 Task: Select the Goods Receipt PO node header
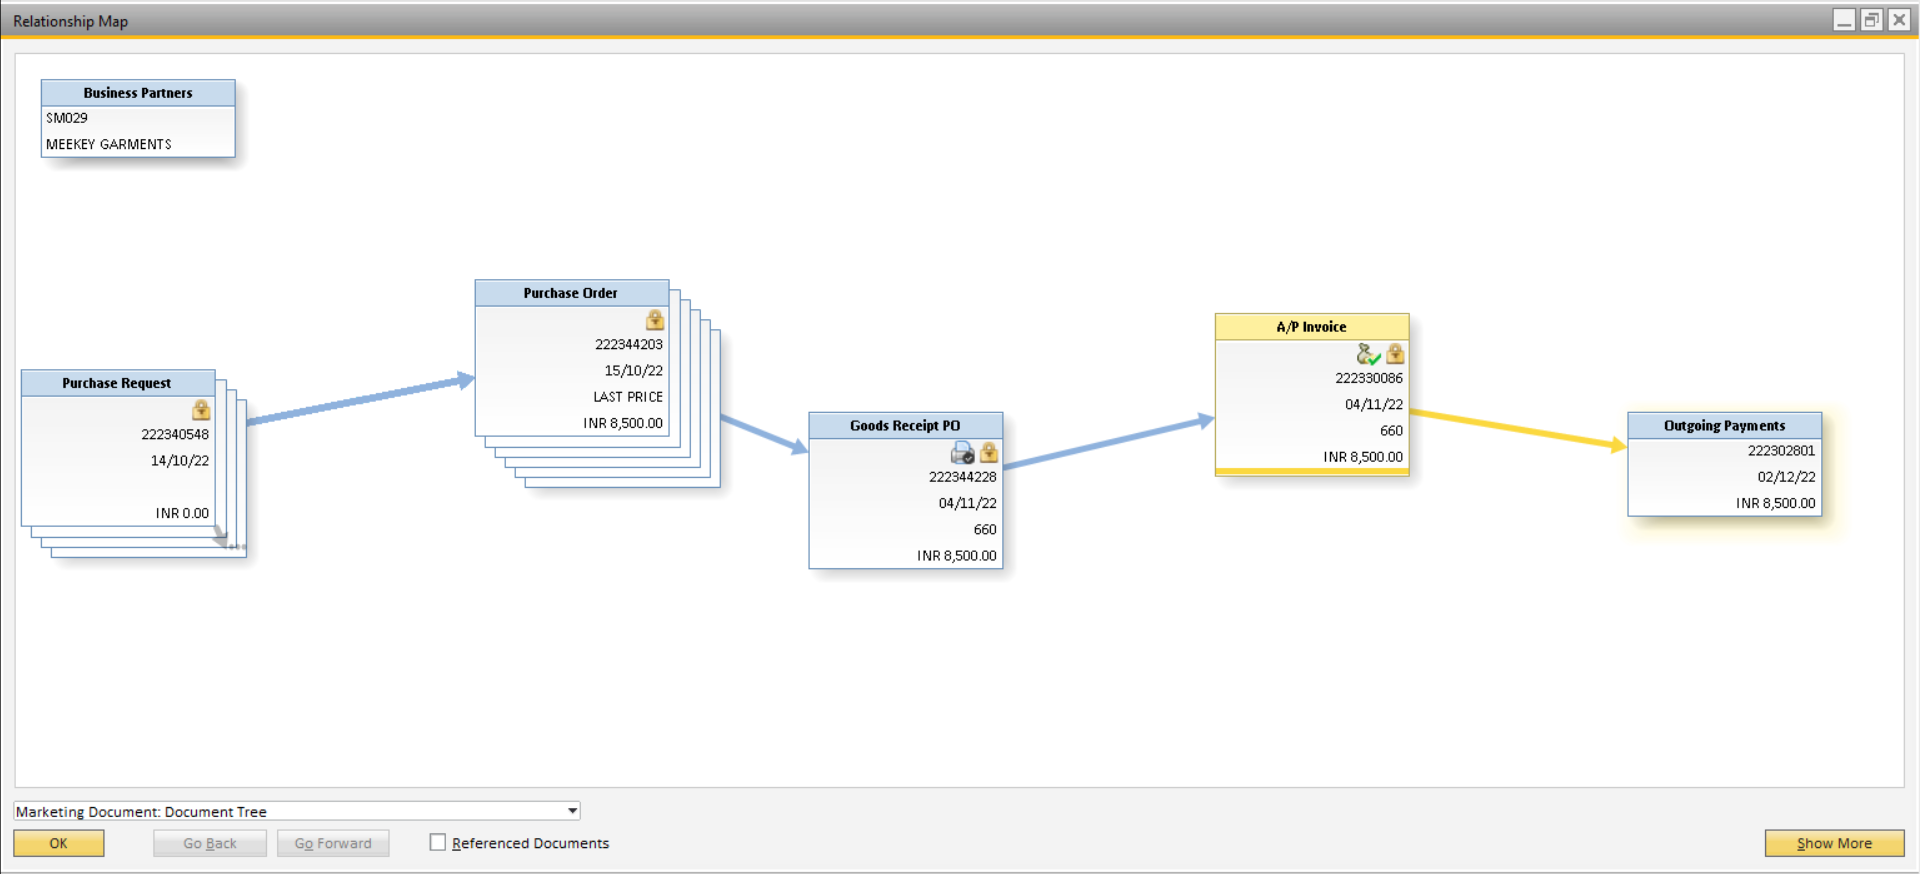click(905, 426)
